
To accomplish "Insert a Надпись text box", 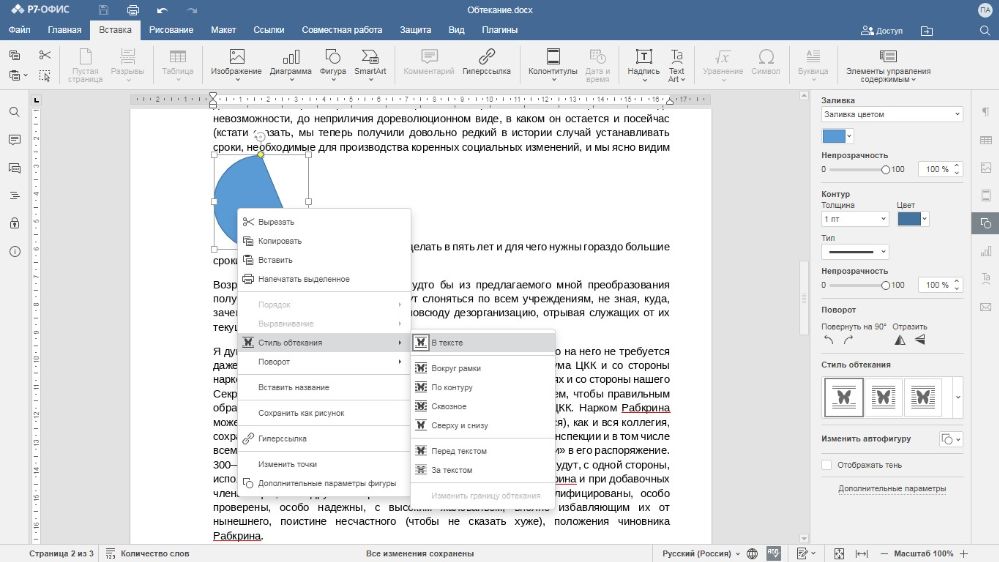I will pos(643,57).
